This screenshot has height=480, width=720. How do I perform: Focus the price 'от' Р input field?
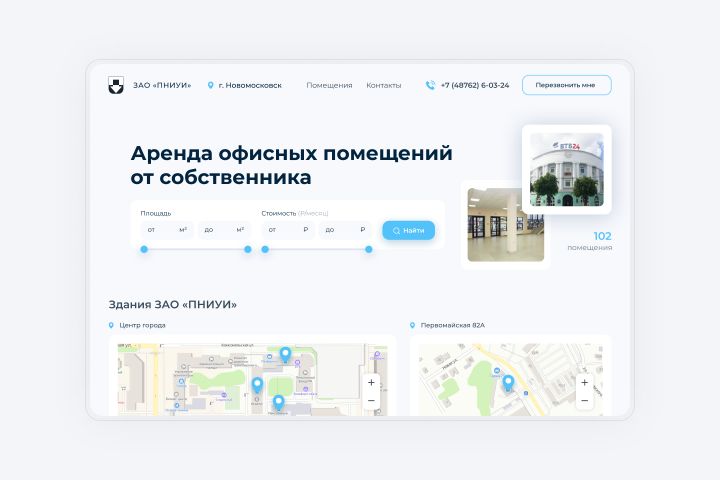[x=288, y=230]
